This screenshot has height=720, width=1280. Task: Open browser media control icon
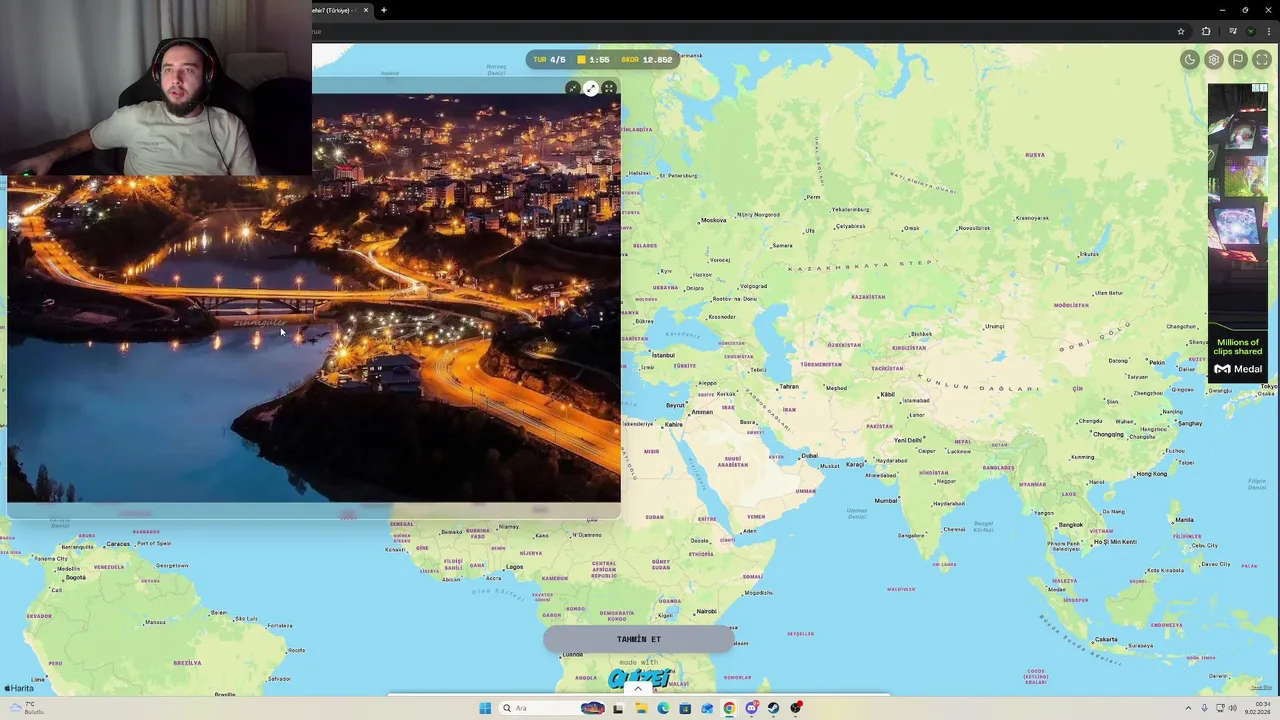1232,31
